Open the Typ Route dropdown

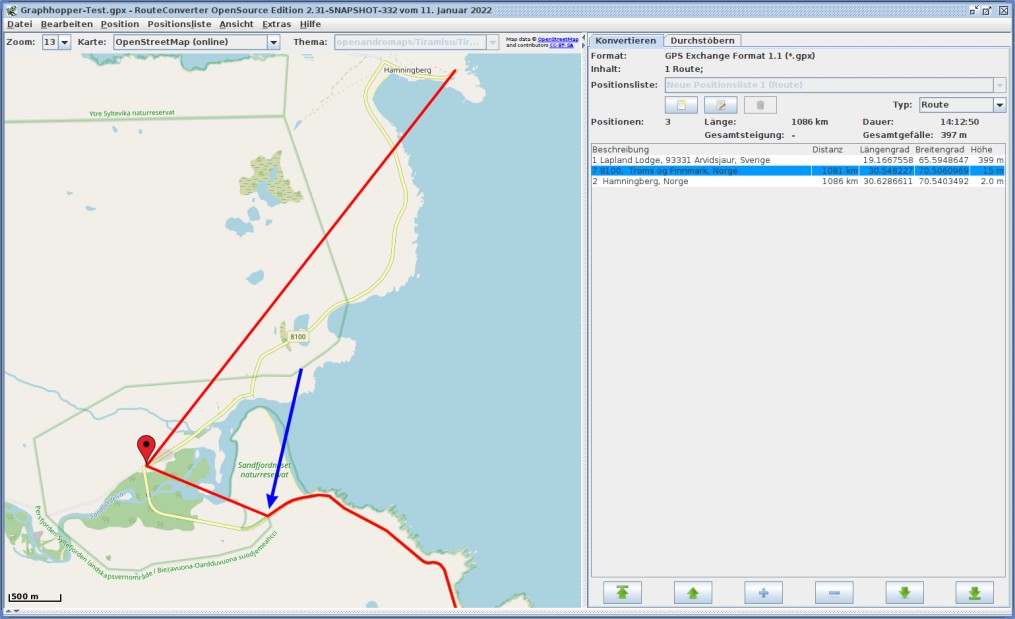pyautogui.click(x=999, y=105)
